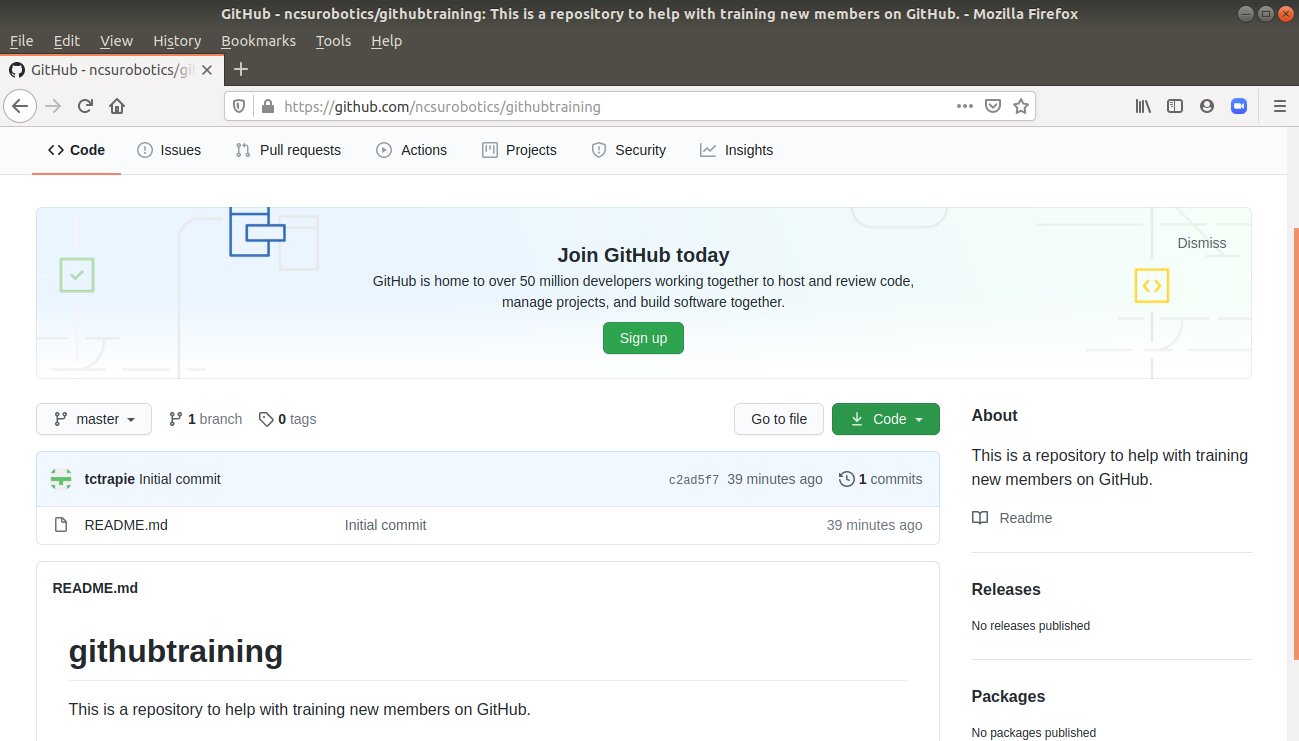
Task: Click the commit history clock icon
Action: pos(847,479)
